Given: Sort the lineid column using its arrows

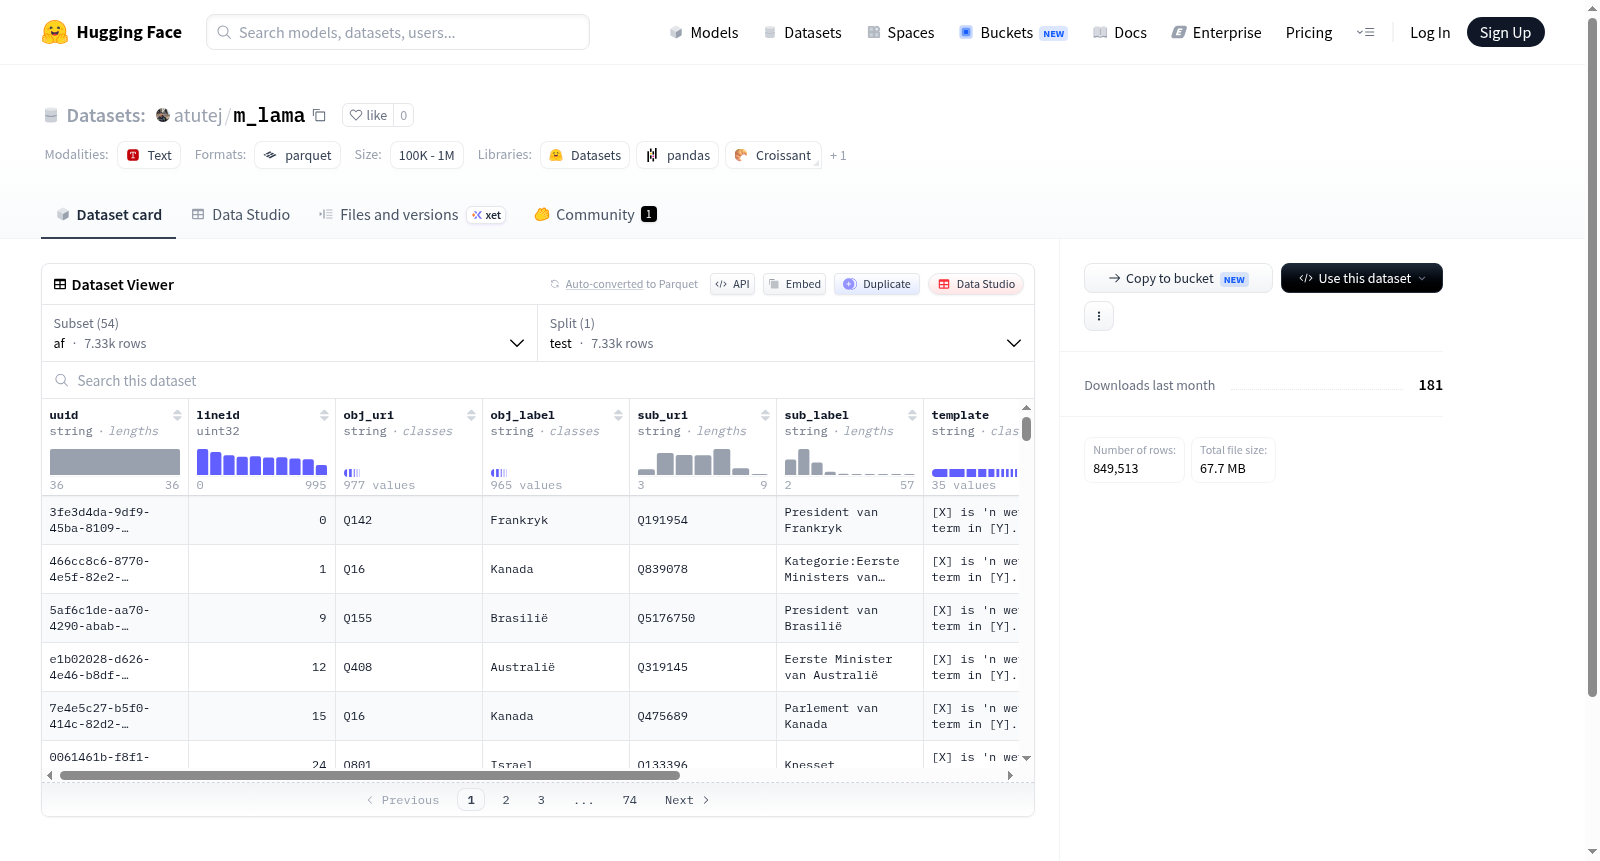Looking at the screenshot, I should (324, 415).
